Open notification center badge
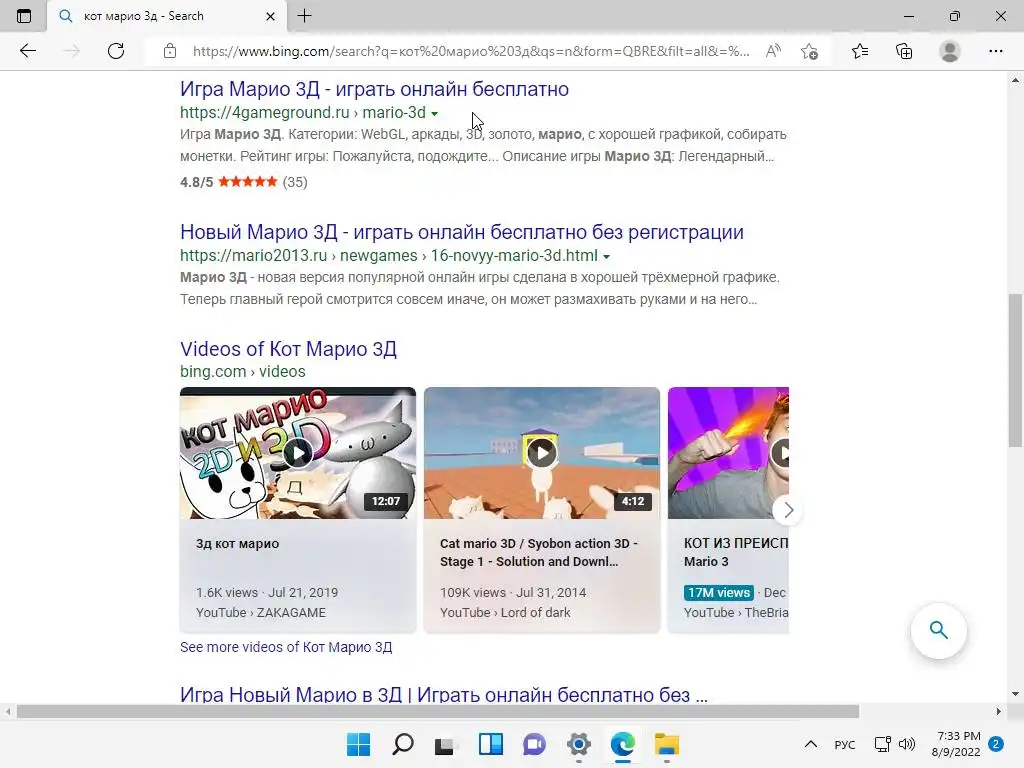The width and height of the screenshot is (1024, 768). click(996, 744)
